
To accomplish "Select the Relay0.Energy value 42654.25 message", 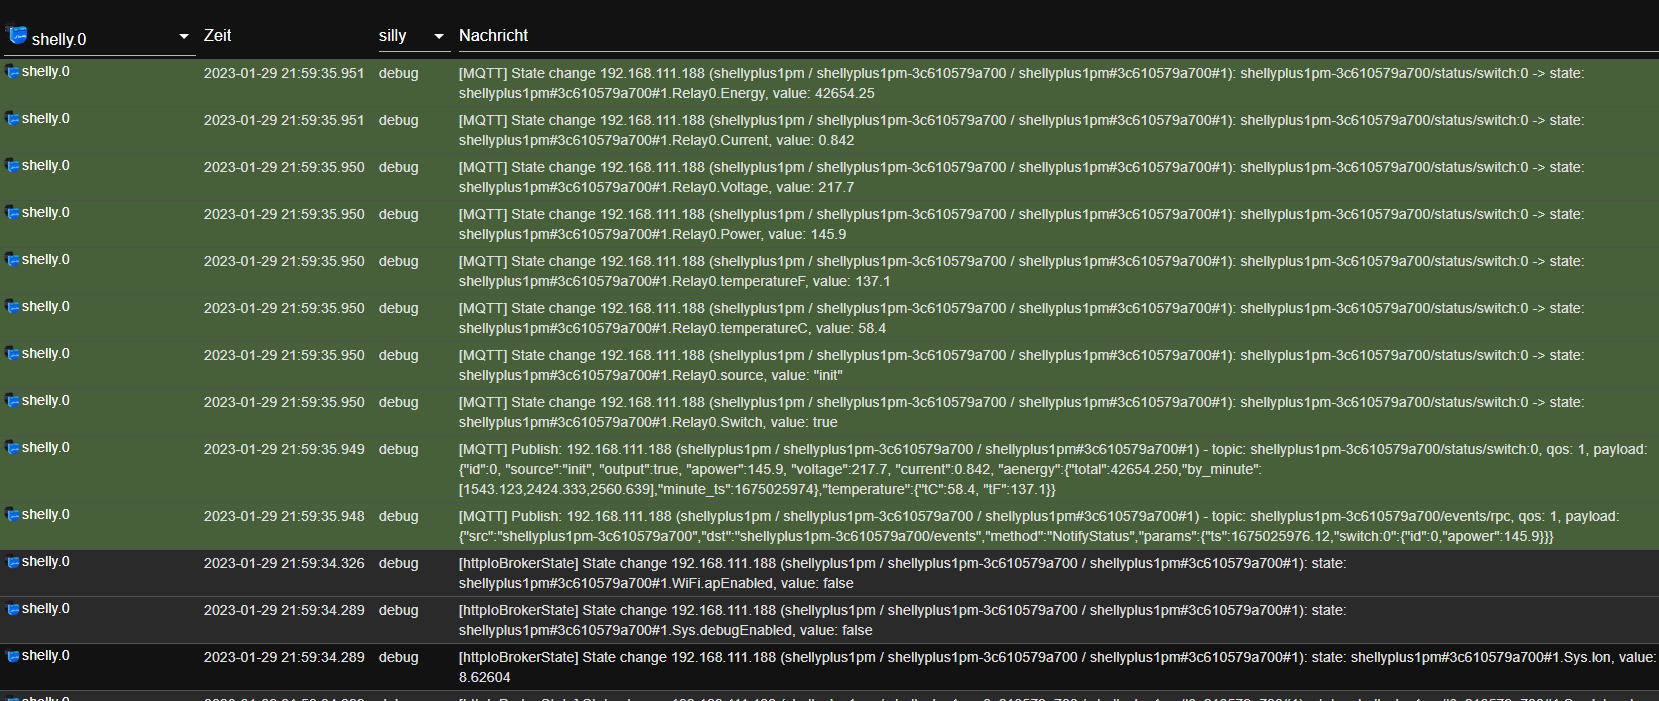I will point(1021,83).
